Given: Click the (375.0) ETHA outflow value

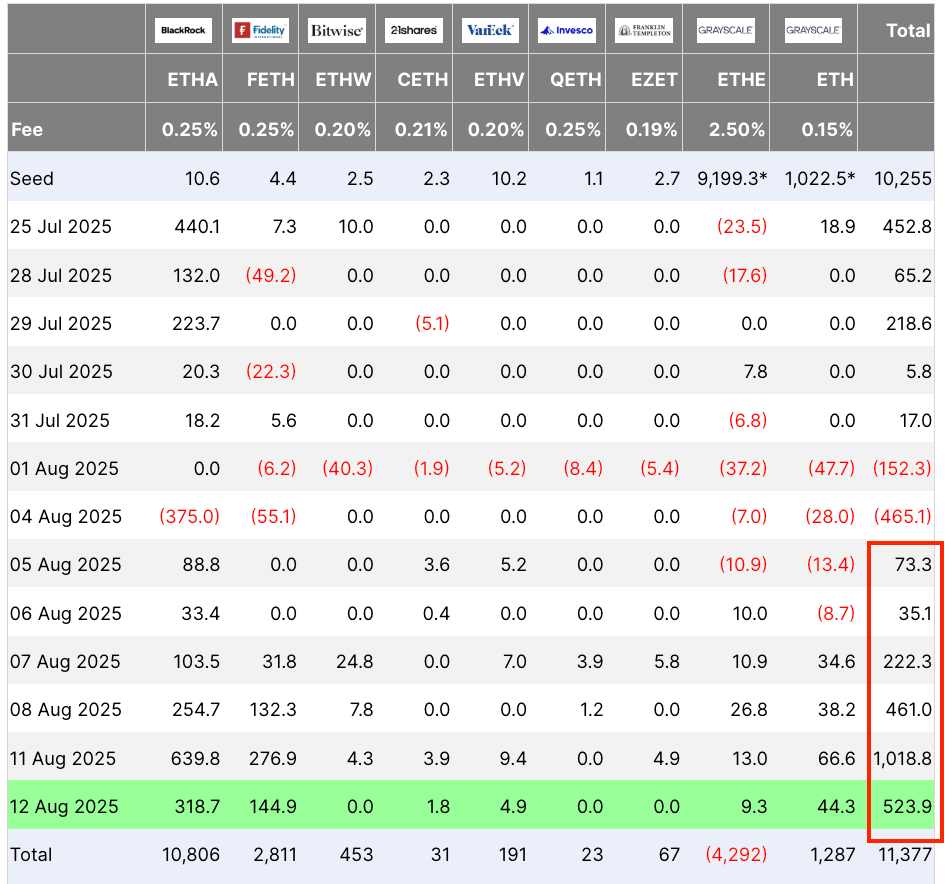Looking at the screenshot, I should (x=189, y=517).
